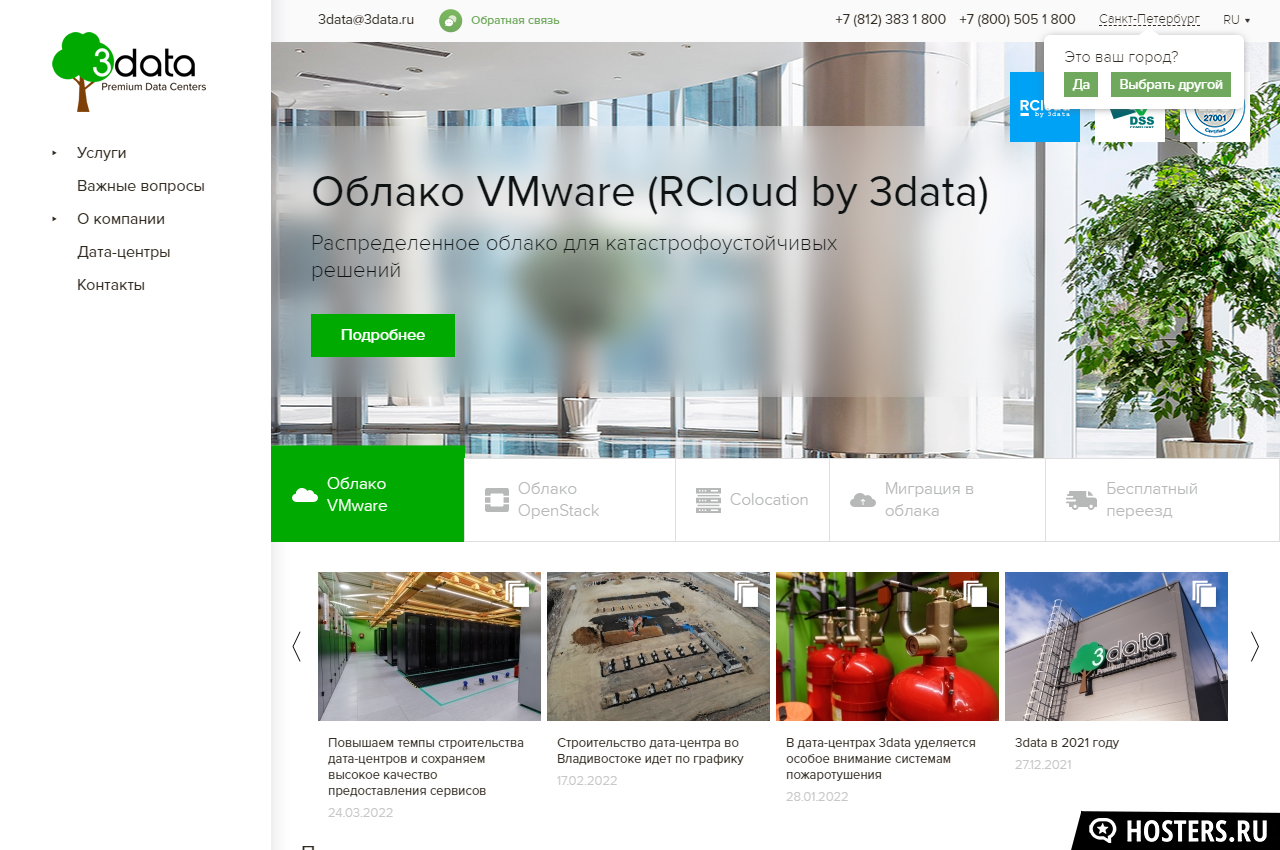Select the Облако VMware tab
1280x850 pixels.
point(367,494)
